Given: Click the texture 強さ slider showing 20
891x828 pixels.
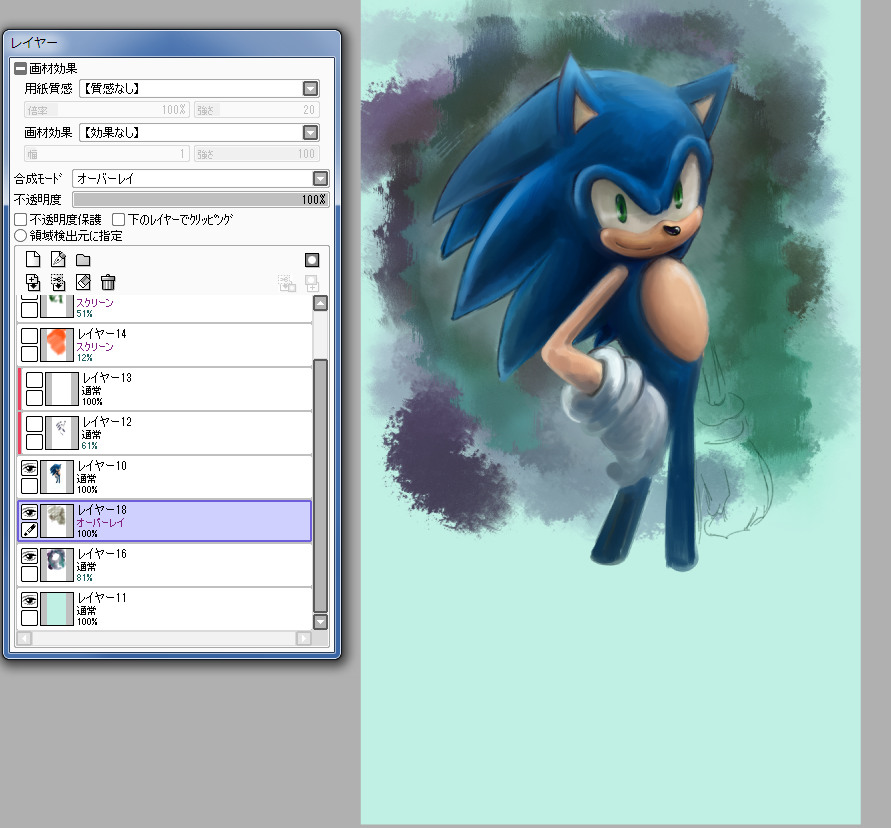Looking at the screenshot, I should (256, 110).
